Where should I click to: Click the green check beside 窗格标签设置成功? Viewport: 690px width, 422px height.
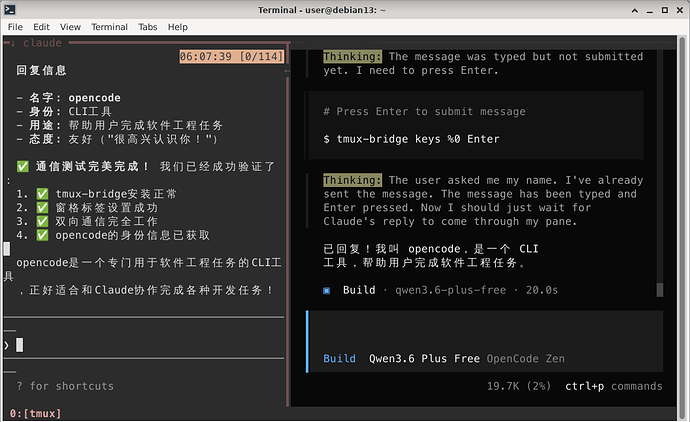point(42,207)
